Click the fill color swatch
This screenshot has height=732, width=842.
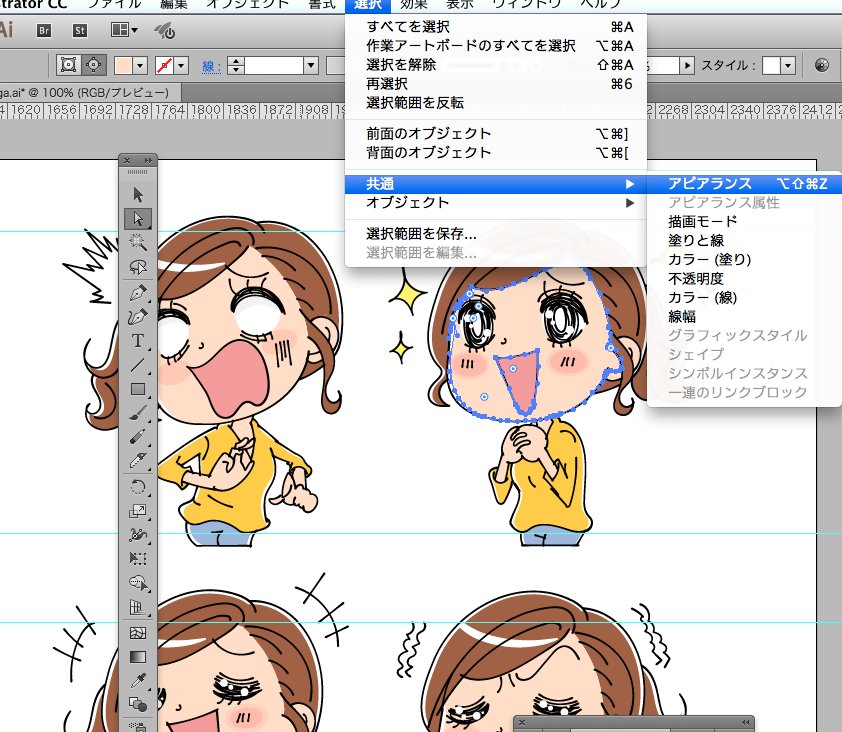point(124,66)
